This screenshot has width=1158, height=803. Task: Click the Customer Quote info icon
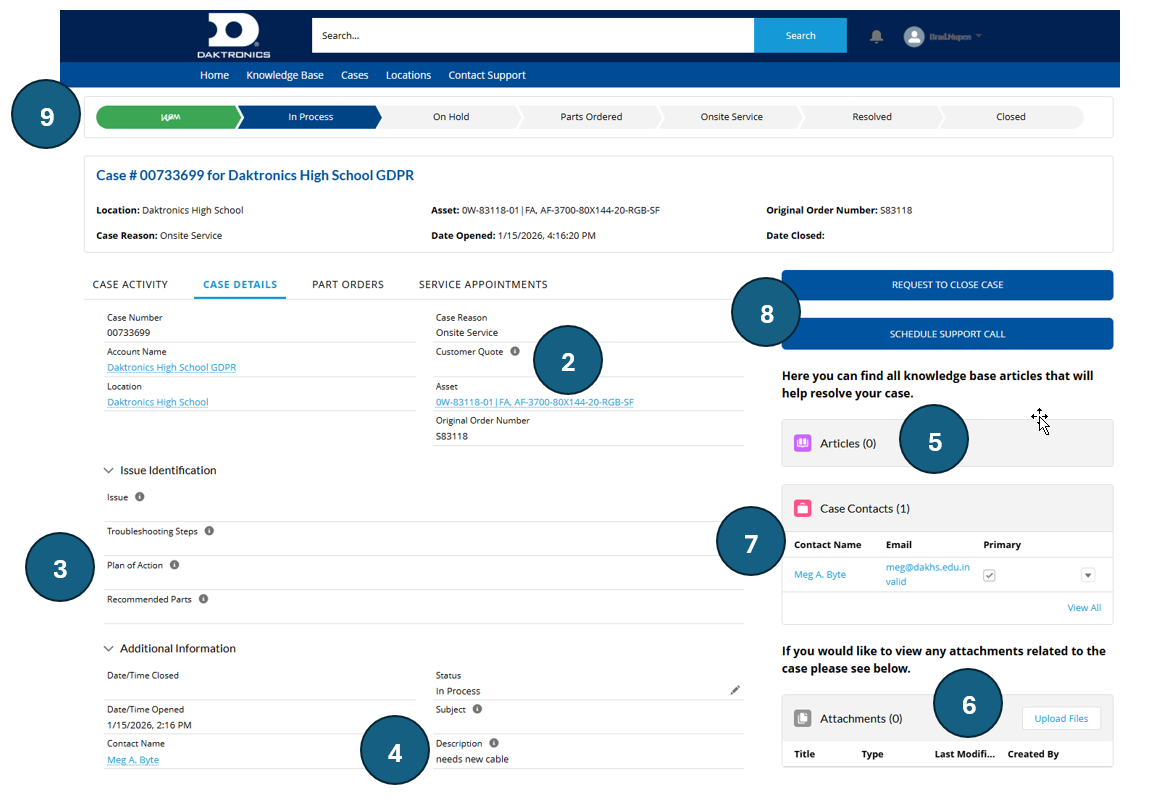[x=515, y=352]
